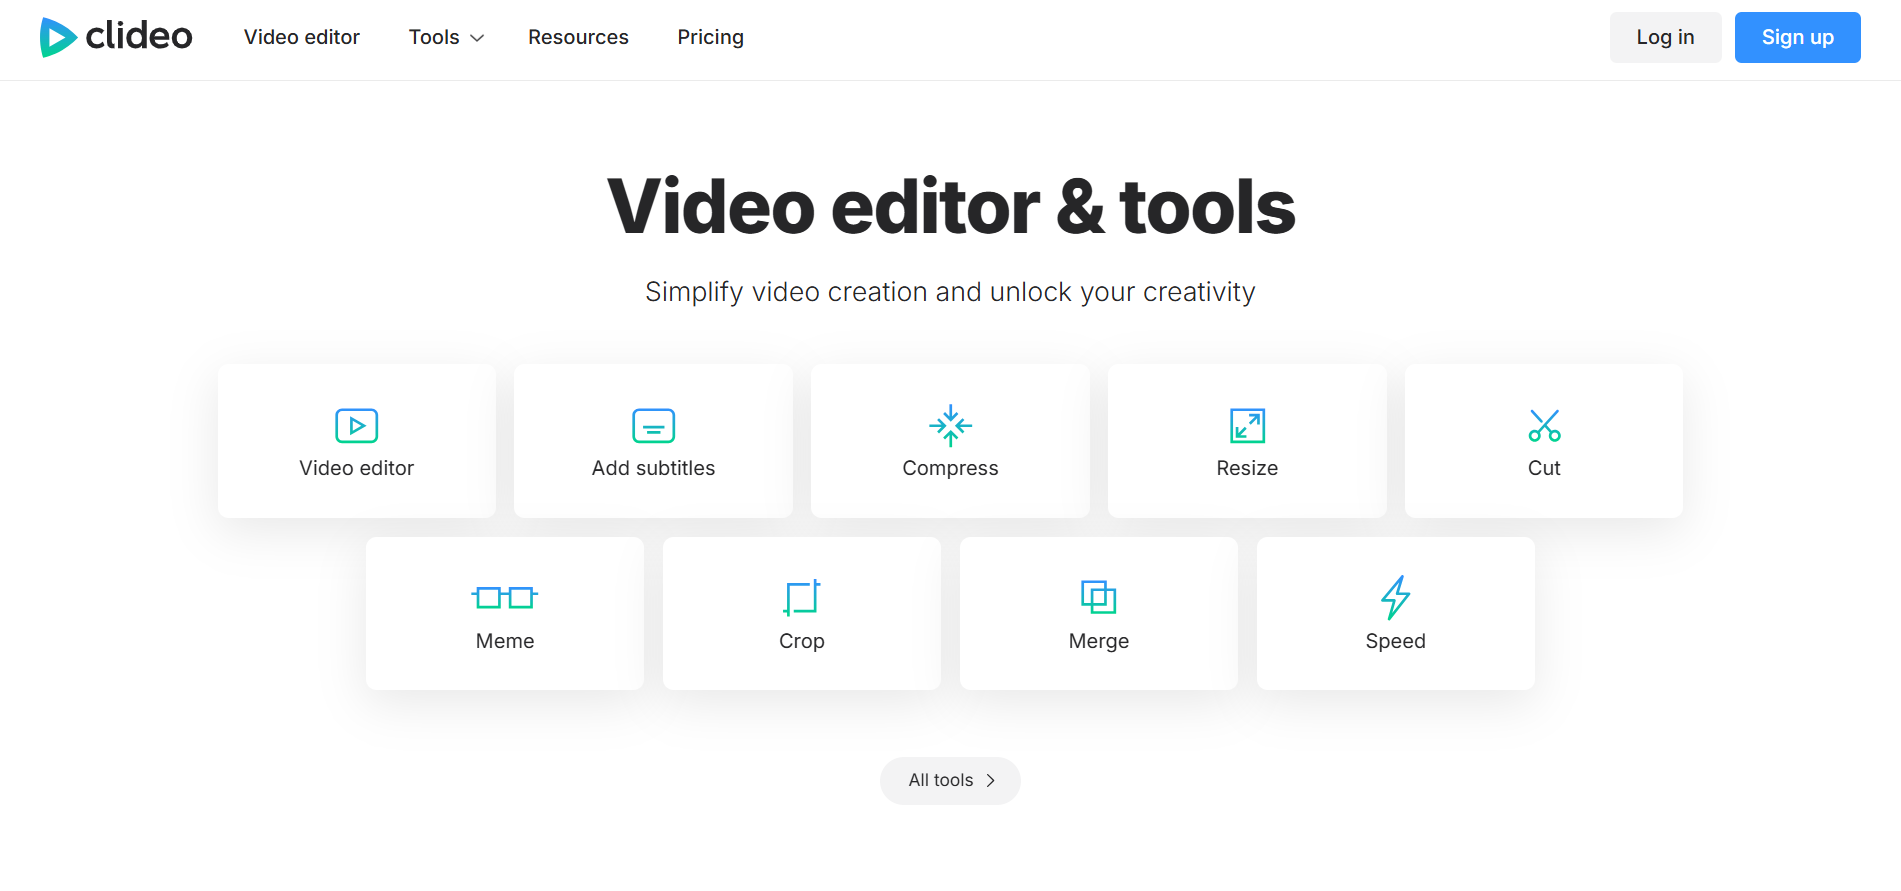Click the Speed label text

click(1395, 641)
